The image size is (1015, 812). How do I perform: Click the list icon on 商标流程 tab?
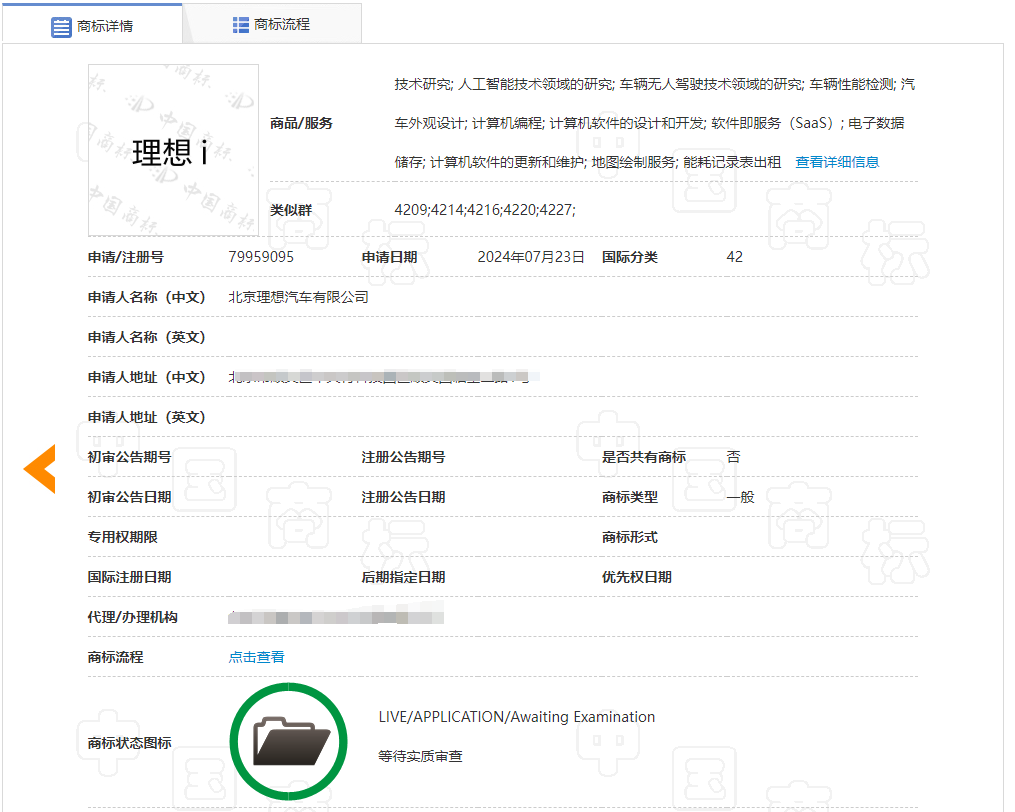(241, 22)
